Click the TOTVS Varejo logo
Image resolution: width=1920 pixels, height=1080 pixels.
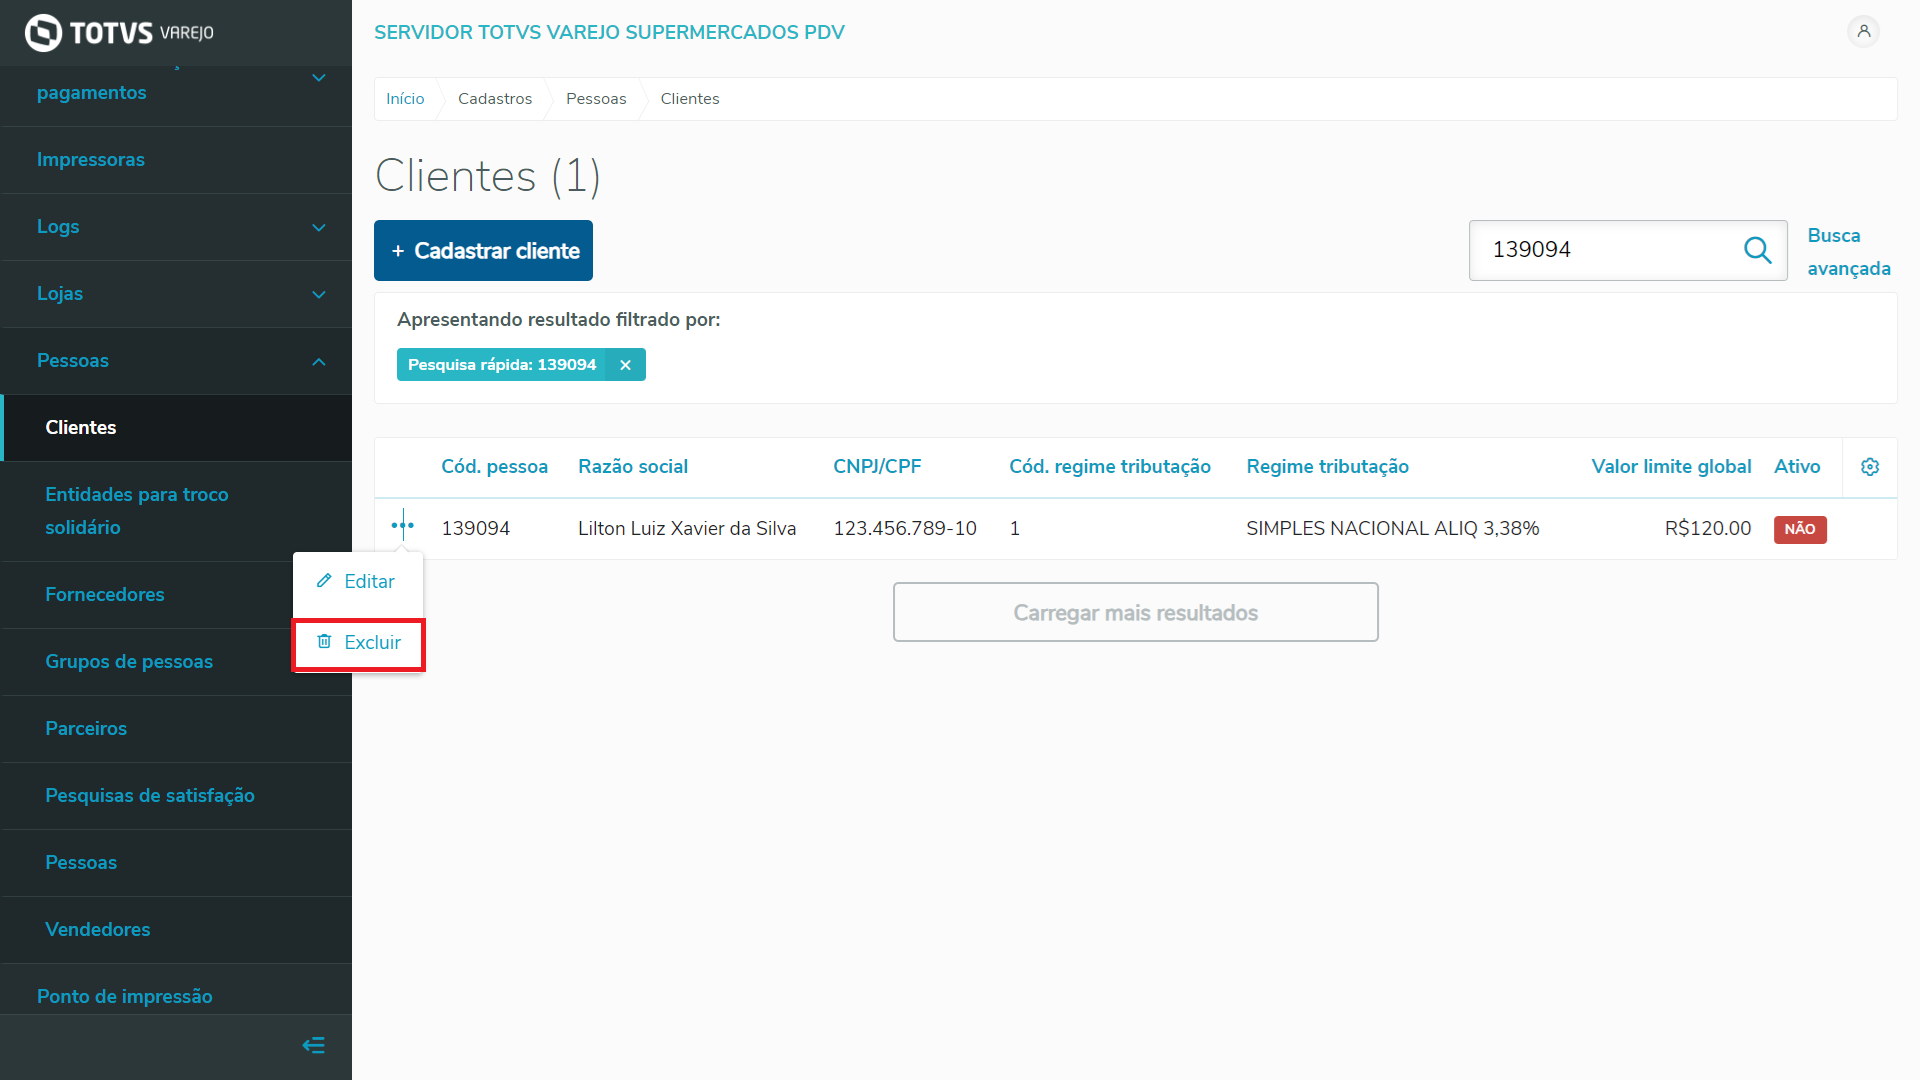point(119,32)
